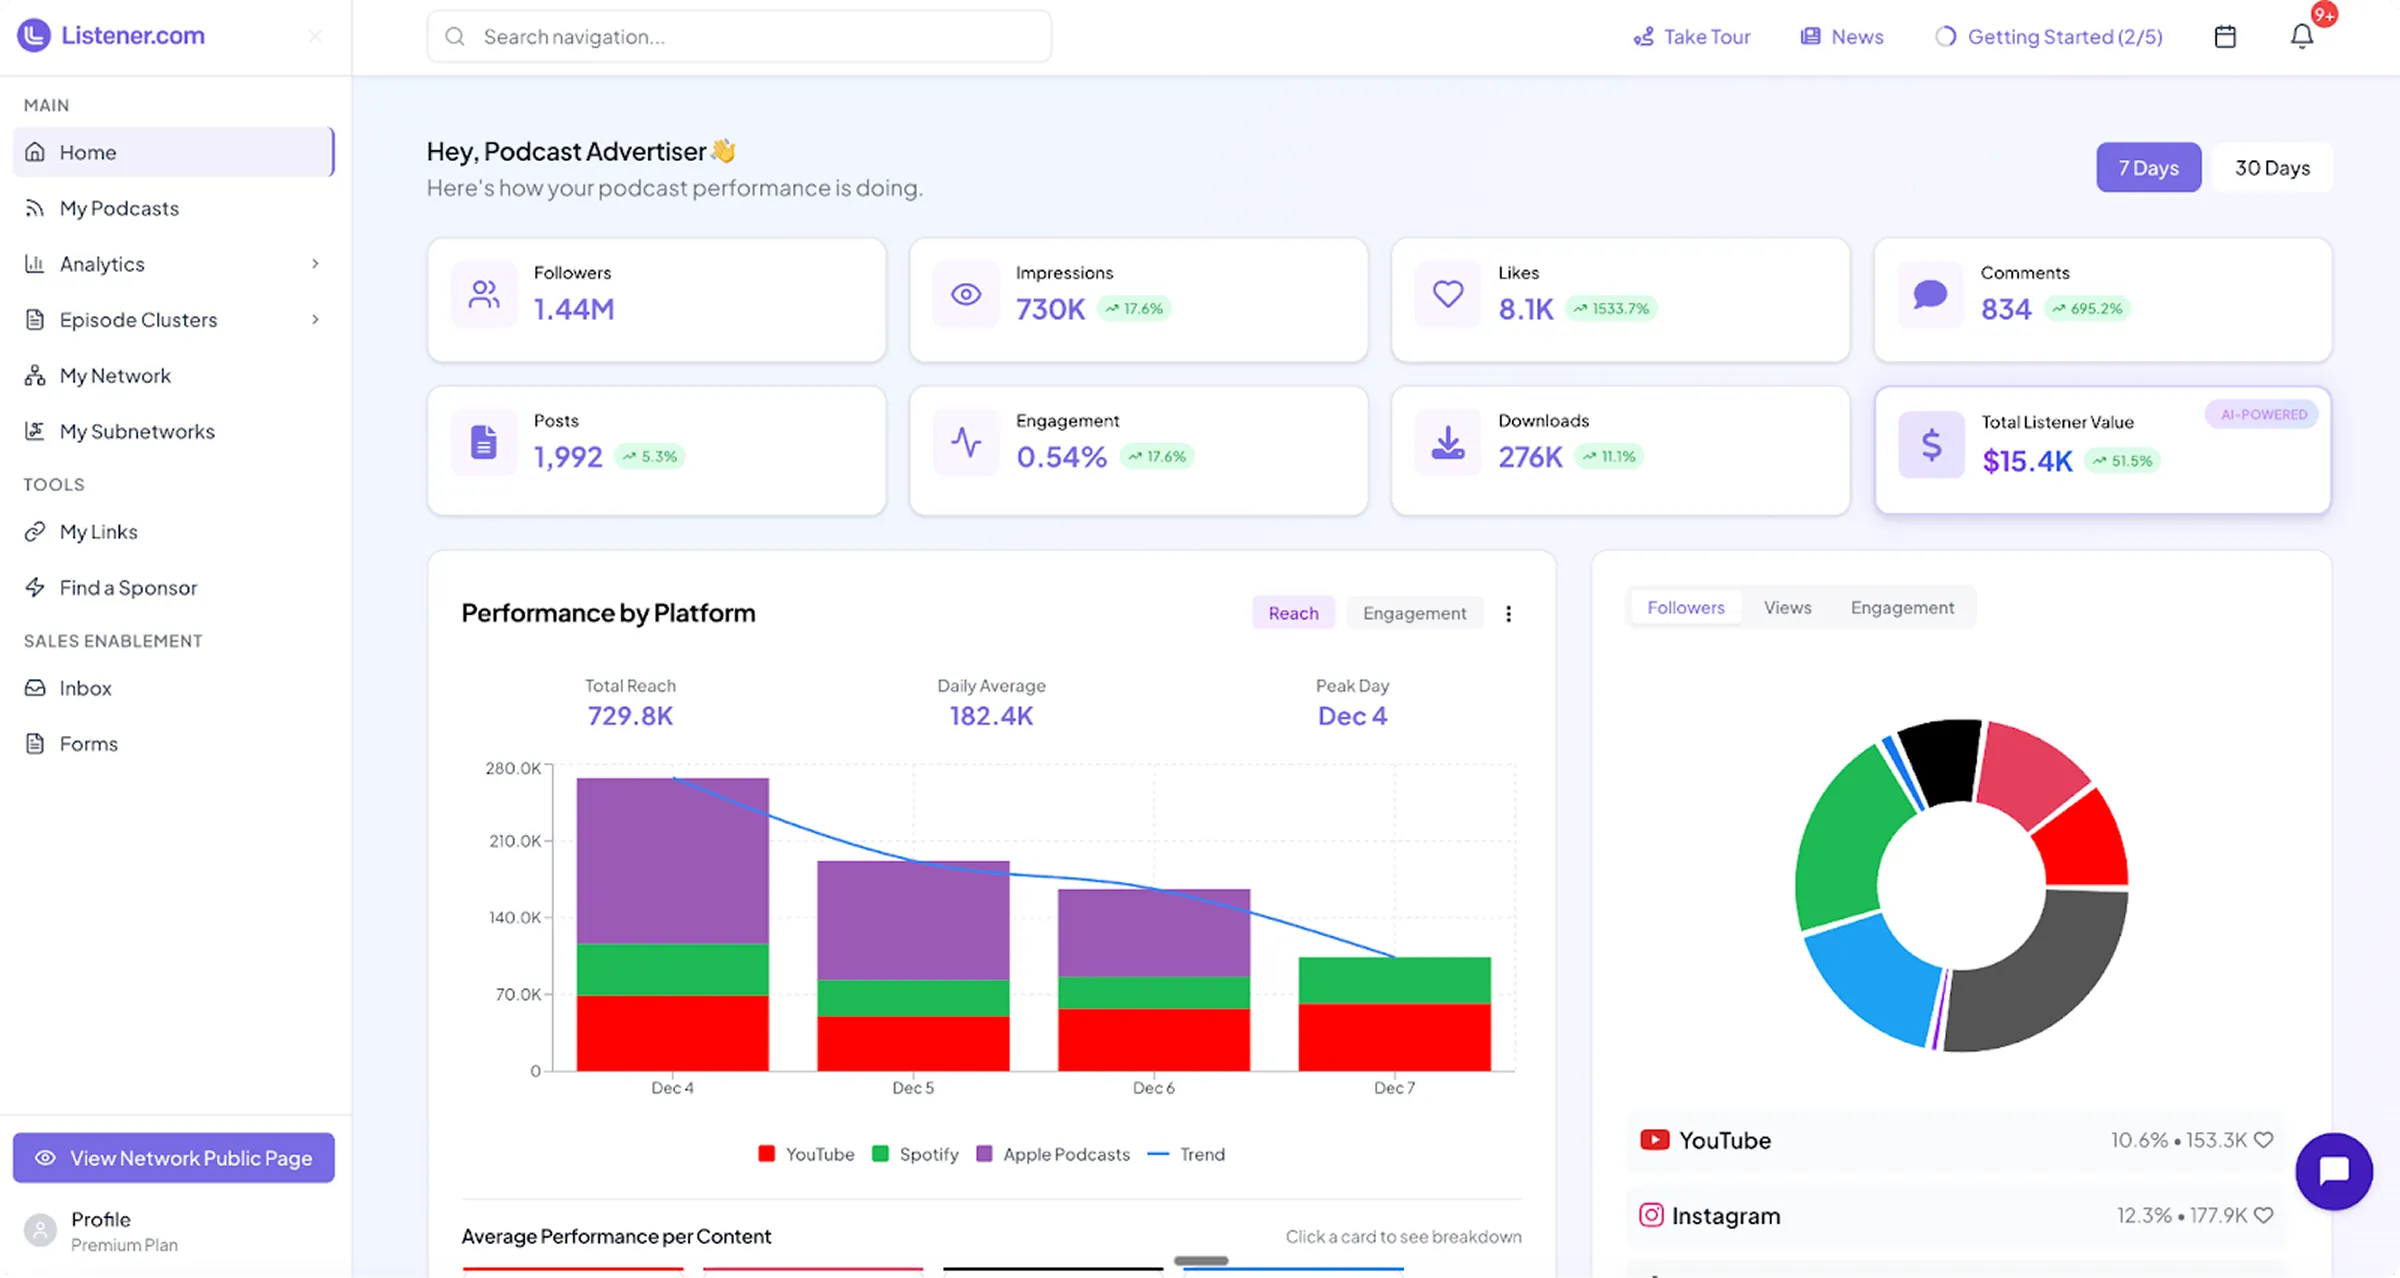
Task: Click the Find a Sponsor lightning icon
Action: tap(35, 587)
